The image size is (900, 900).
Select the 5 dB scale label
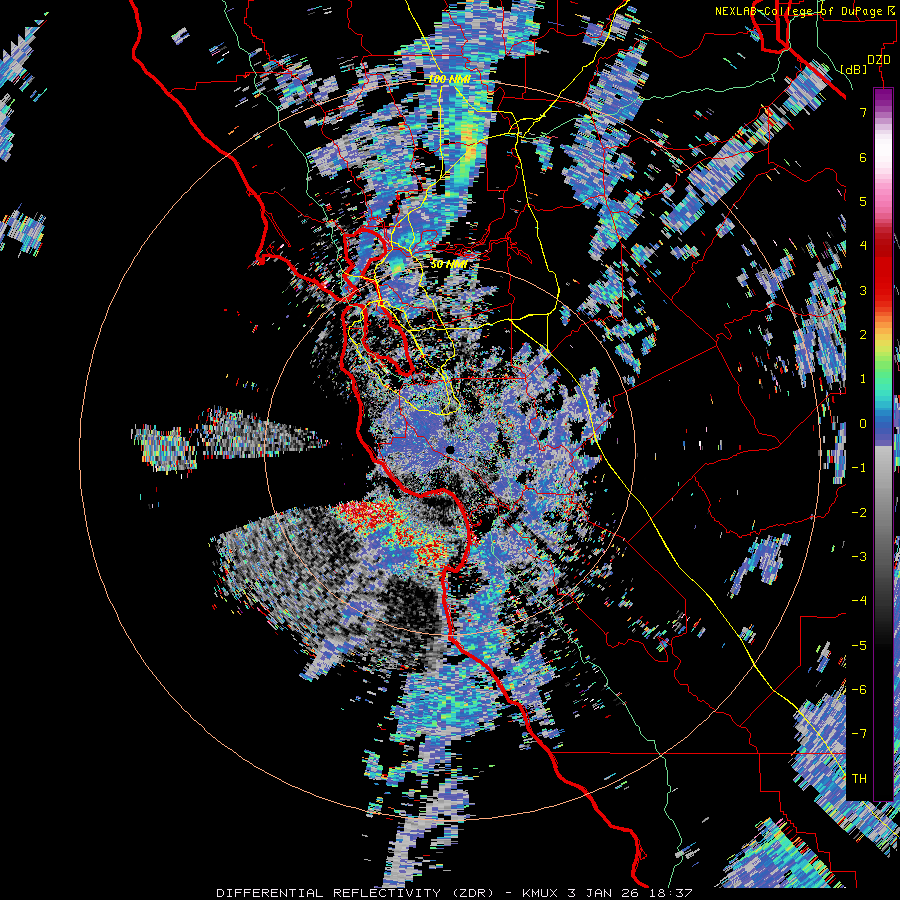click(x=863, y=201)
